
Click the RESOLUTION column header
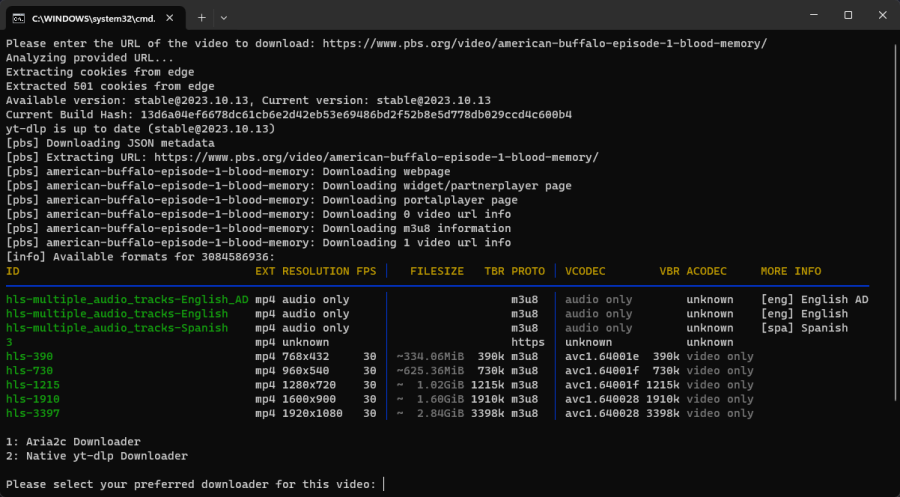click(x=315, y=271)
